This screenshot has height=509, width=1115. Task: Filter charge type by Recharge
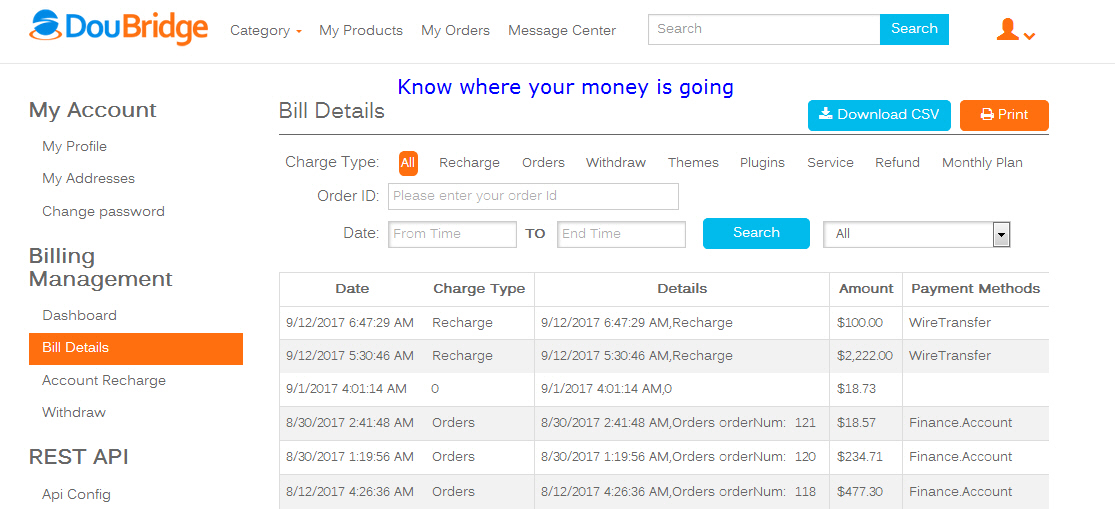click(x=469, y=163)
